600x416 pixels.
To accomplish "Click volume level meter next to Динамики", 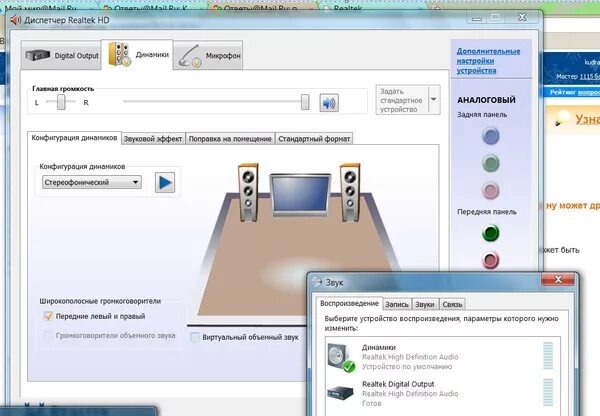I will click(548, 356).
